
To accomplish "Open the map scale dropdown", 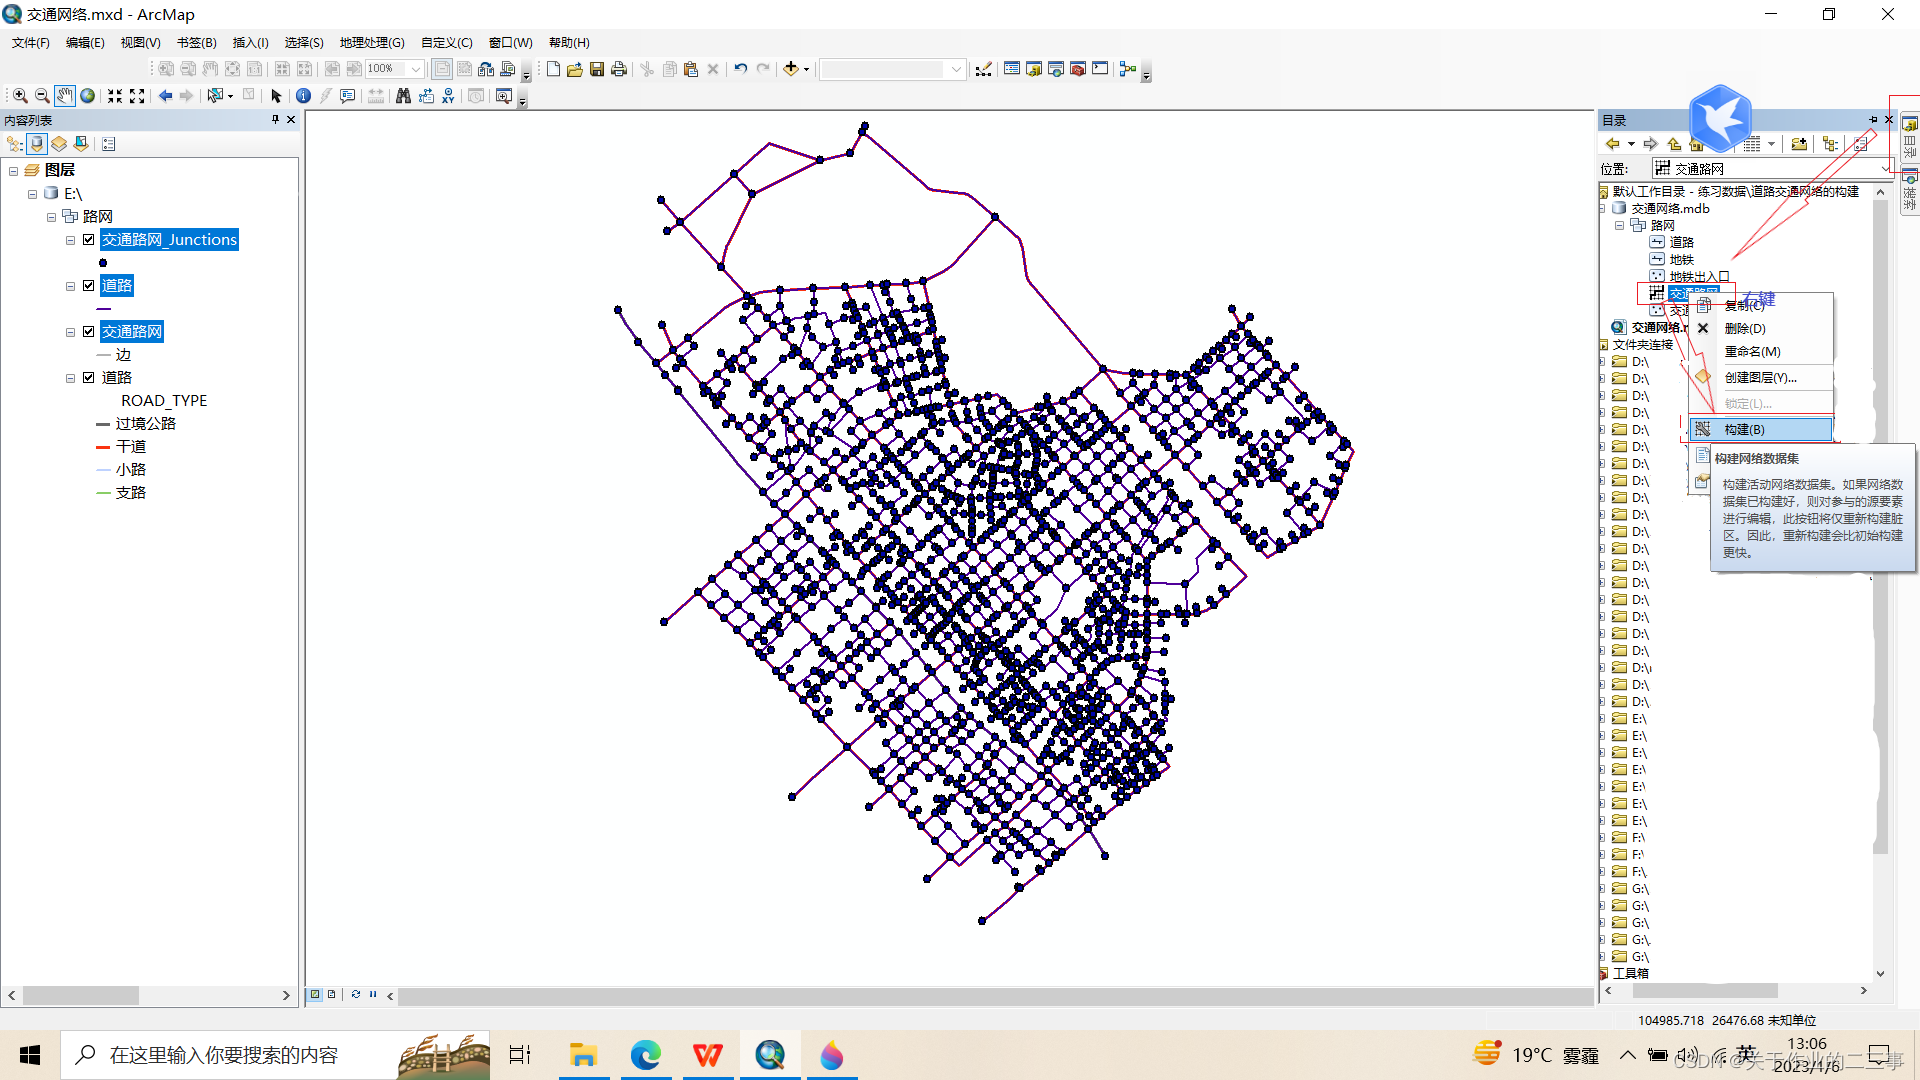I will point(957,69).
